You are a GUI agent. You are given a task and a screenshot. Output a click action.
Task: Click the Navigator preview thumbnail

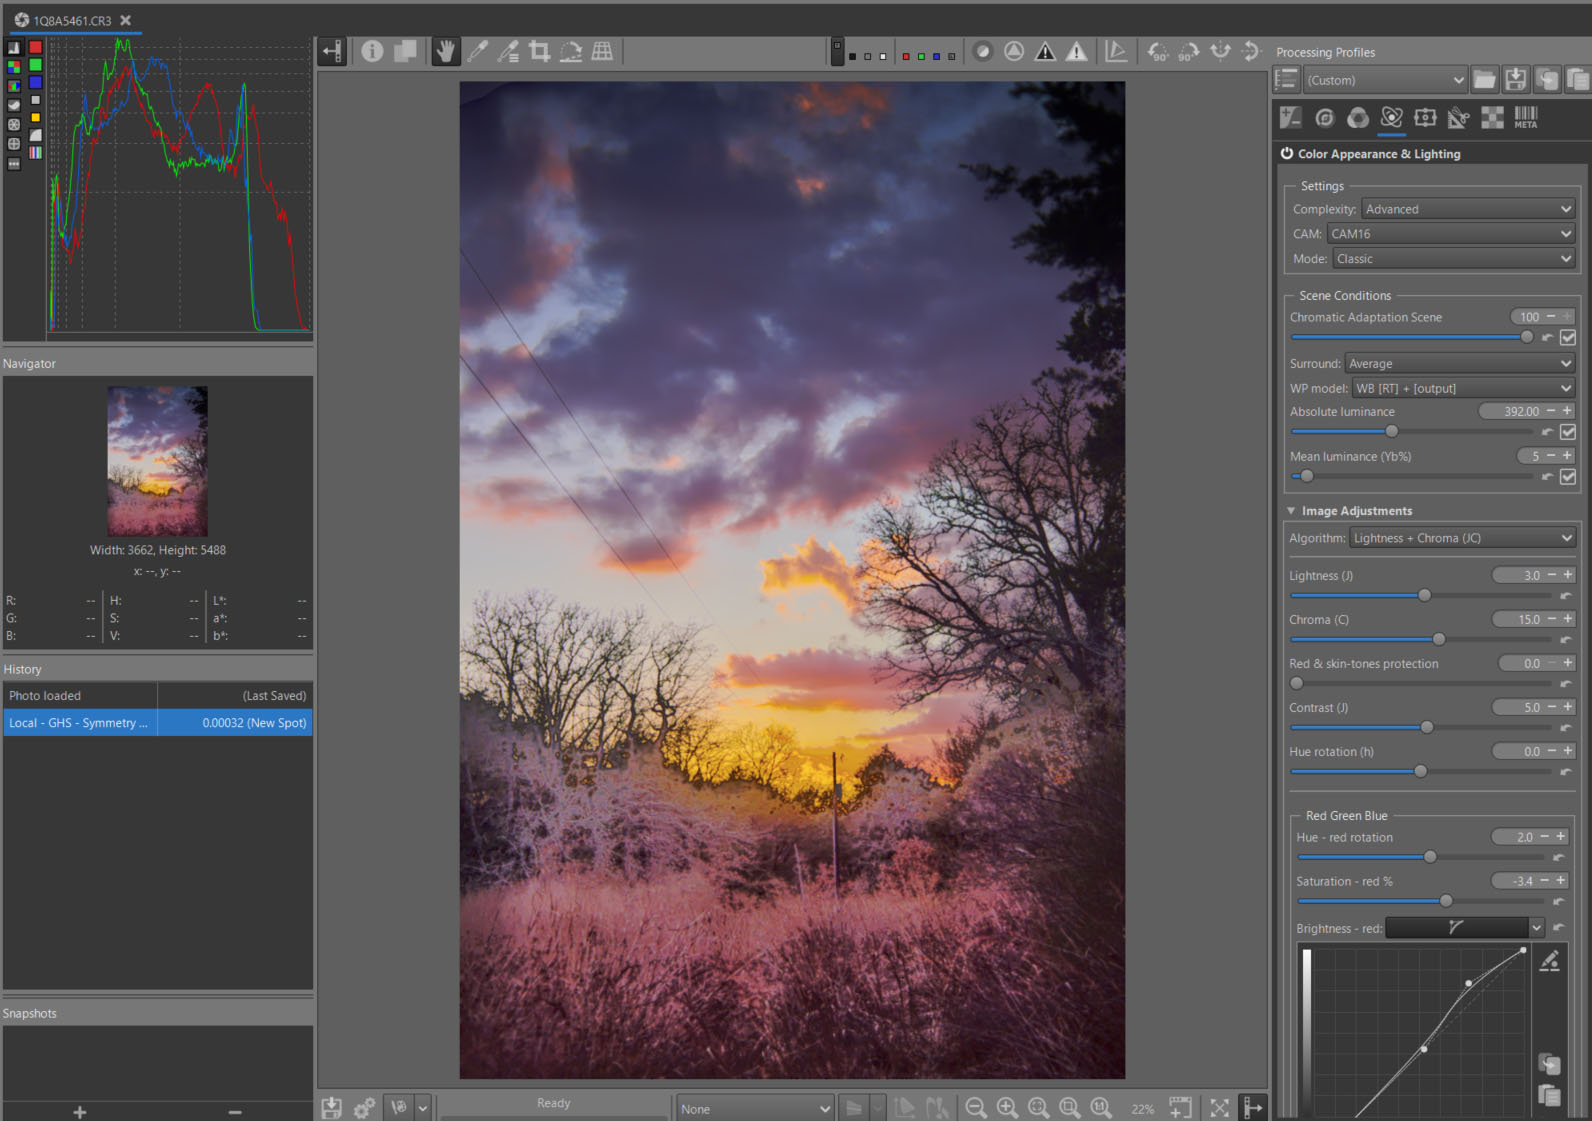click(x=158, y=461)
